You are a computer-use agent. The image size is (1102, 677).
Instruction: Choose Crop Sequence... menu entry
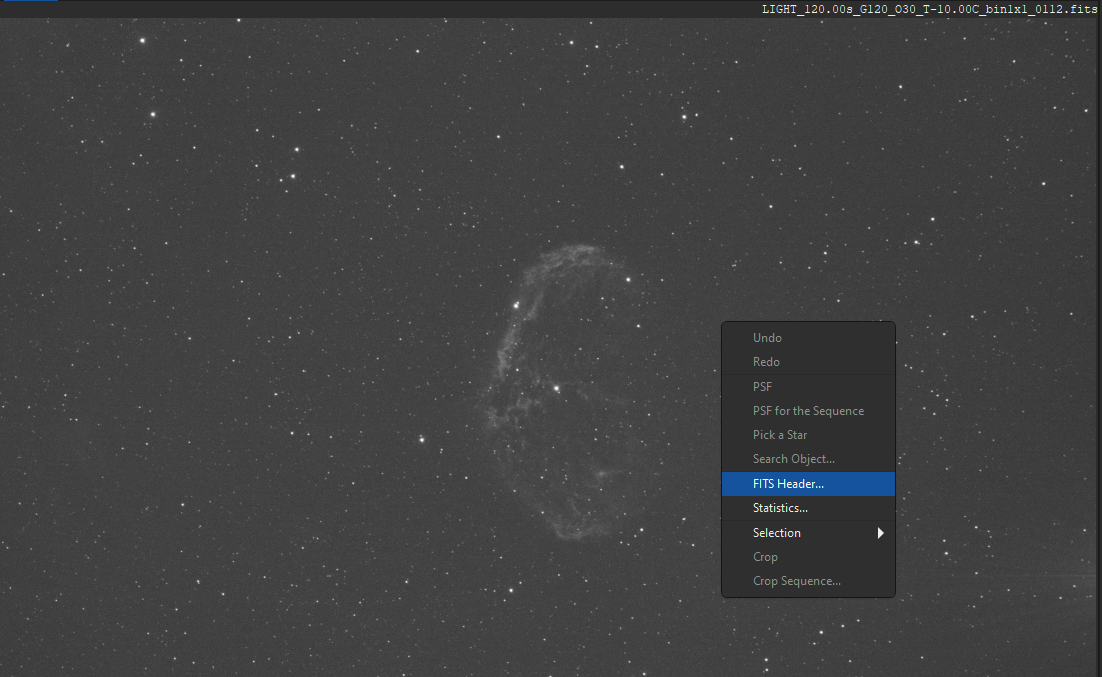coord(808,581)
